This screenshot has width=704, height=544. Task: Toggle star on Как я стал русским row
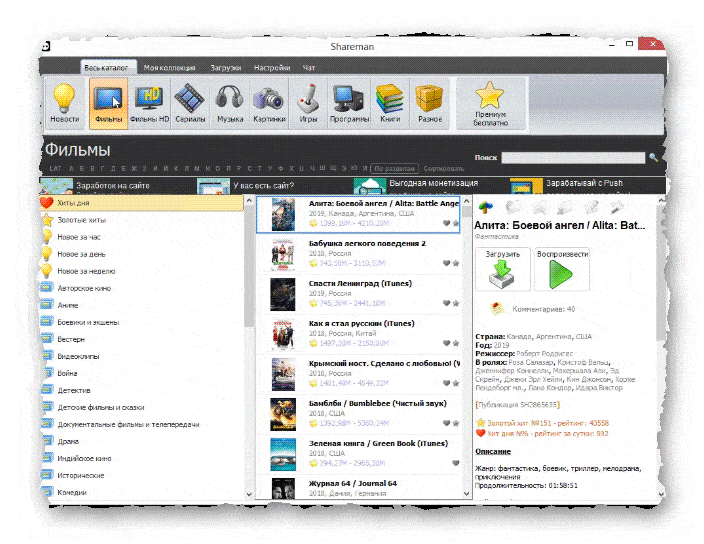(456, 343)
